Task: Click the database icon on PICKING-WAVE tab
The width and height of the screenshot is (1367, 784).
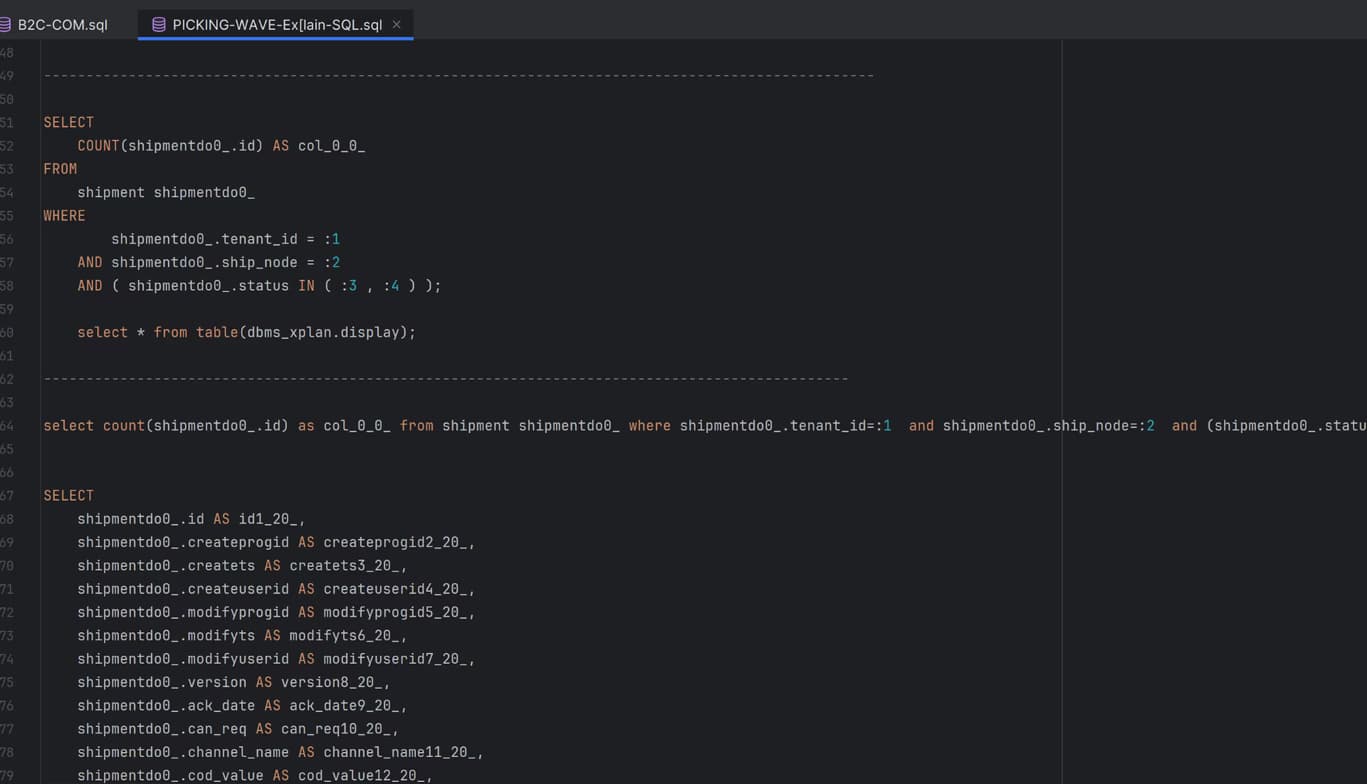Action: click(x=158, y=25)
